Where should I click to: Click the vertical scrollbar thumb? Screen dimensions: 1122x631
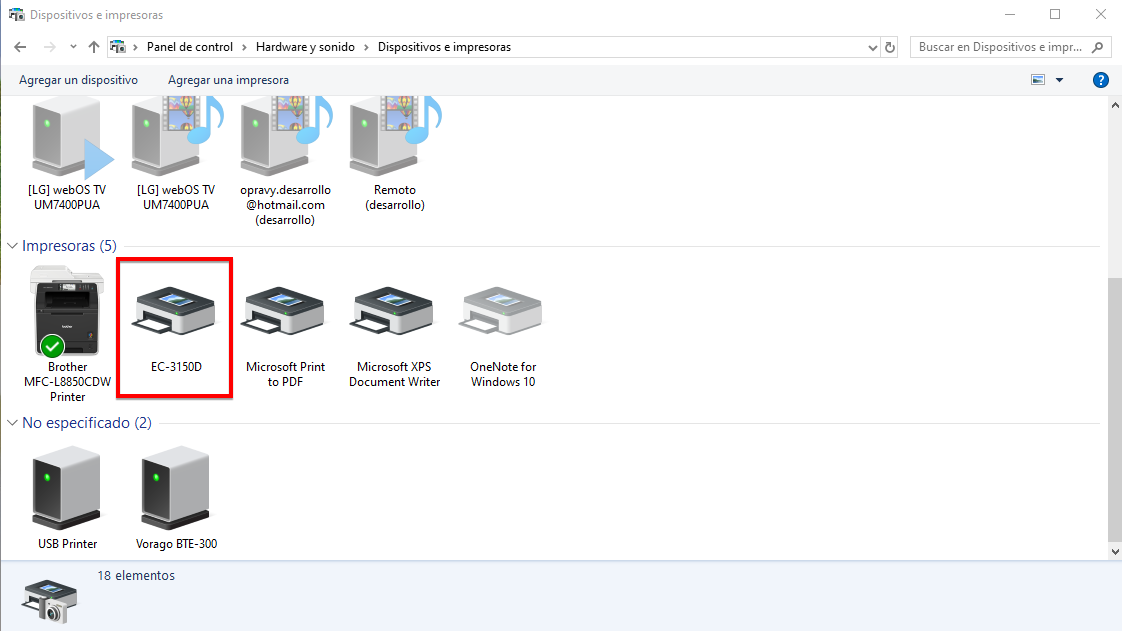[x=1115, y=409]
